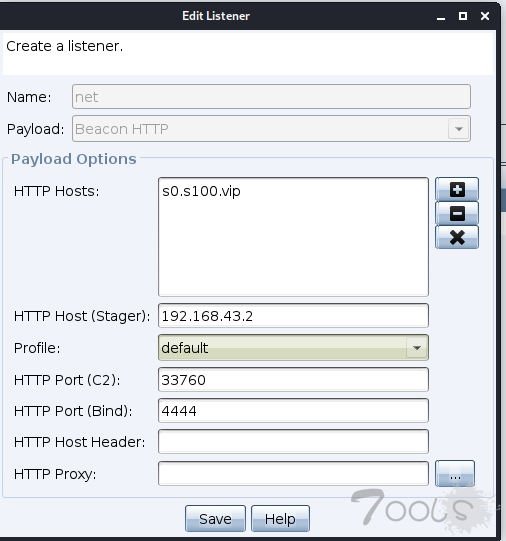Image resolution: width=506 pixels, height=541 pixels.
Task: Open the Profile dropdown arrow
Action: click(x=417, y=347)
